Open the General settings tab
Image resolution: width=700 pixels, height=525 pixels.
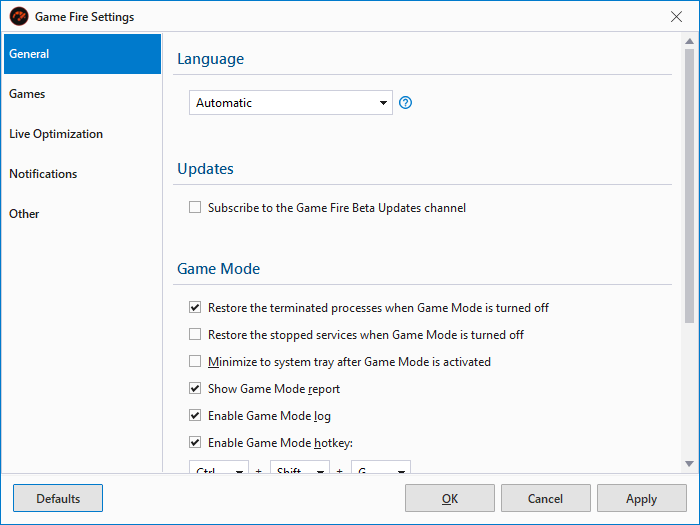pos(82,54)
